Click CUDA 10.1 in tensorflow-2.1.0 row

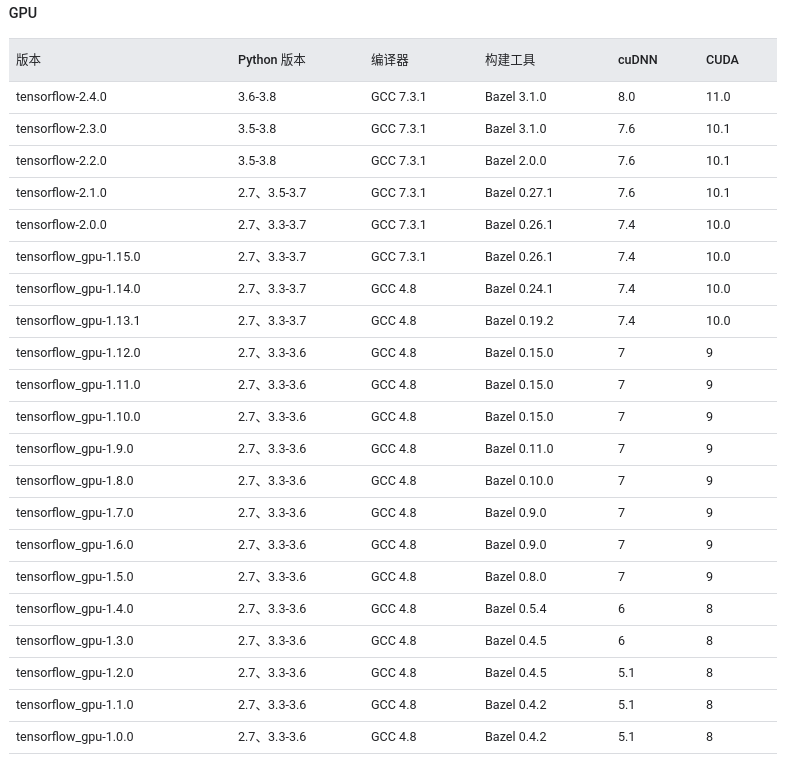pos(718,193)
